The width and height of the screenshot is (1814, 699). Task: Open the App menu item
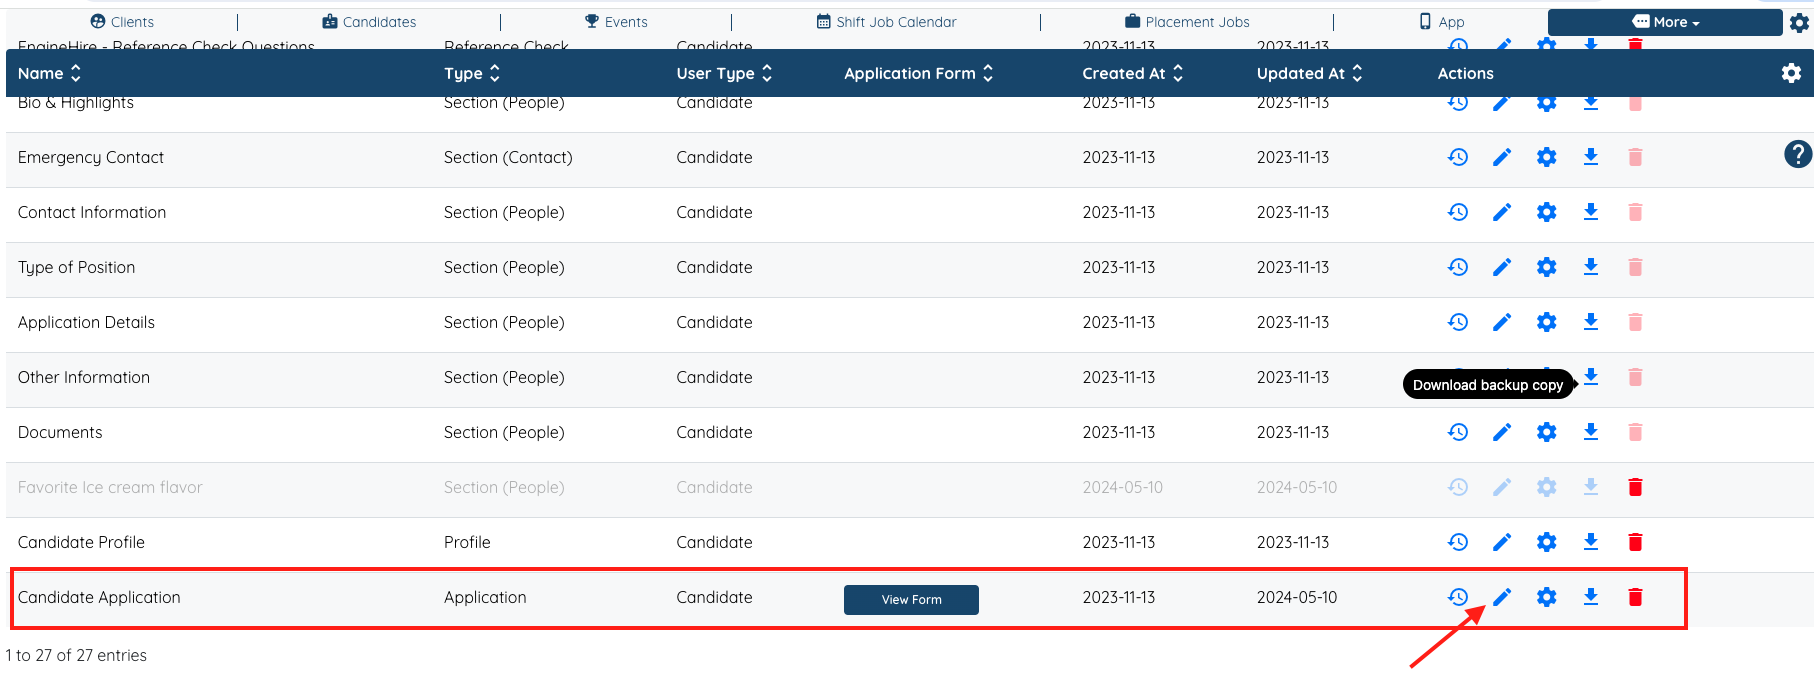point(1442,22)
